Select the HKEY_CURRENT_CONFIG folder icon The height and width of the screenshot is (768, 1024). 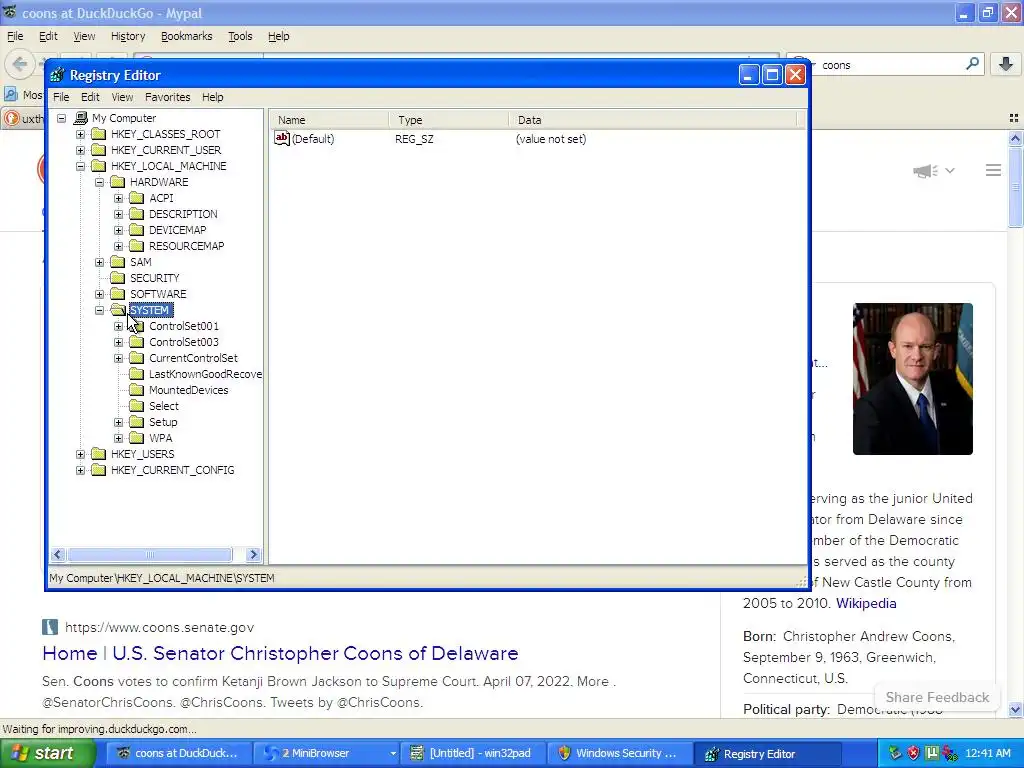tap(99, 470)
